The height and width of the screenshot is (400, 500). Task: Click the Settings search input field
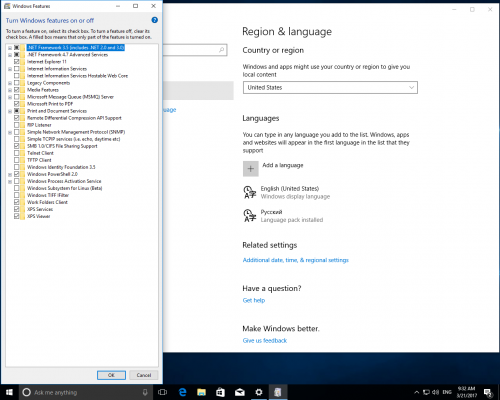[195, 50]
